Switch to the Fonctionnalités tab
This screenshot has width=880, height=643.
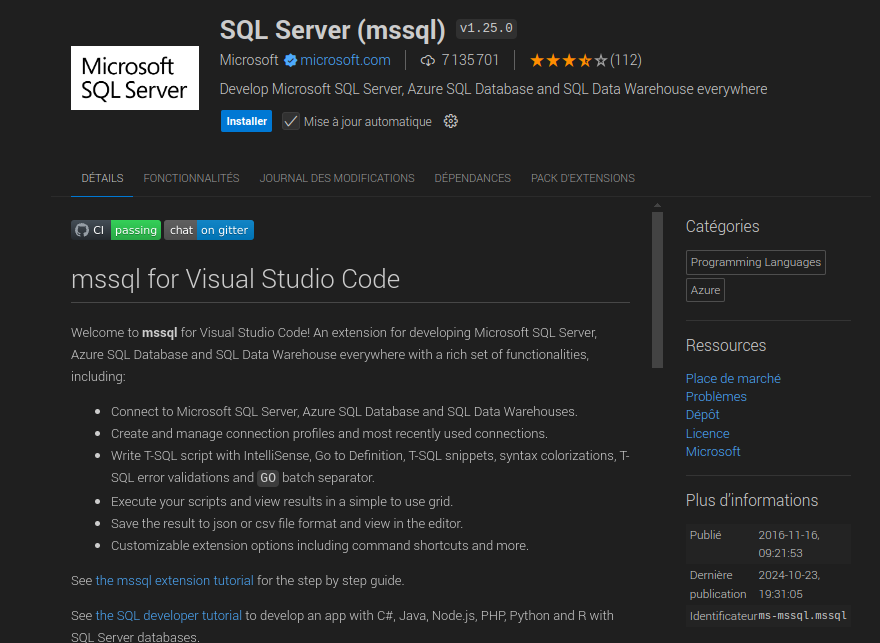click(x=191, y=178)
